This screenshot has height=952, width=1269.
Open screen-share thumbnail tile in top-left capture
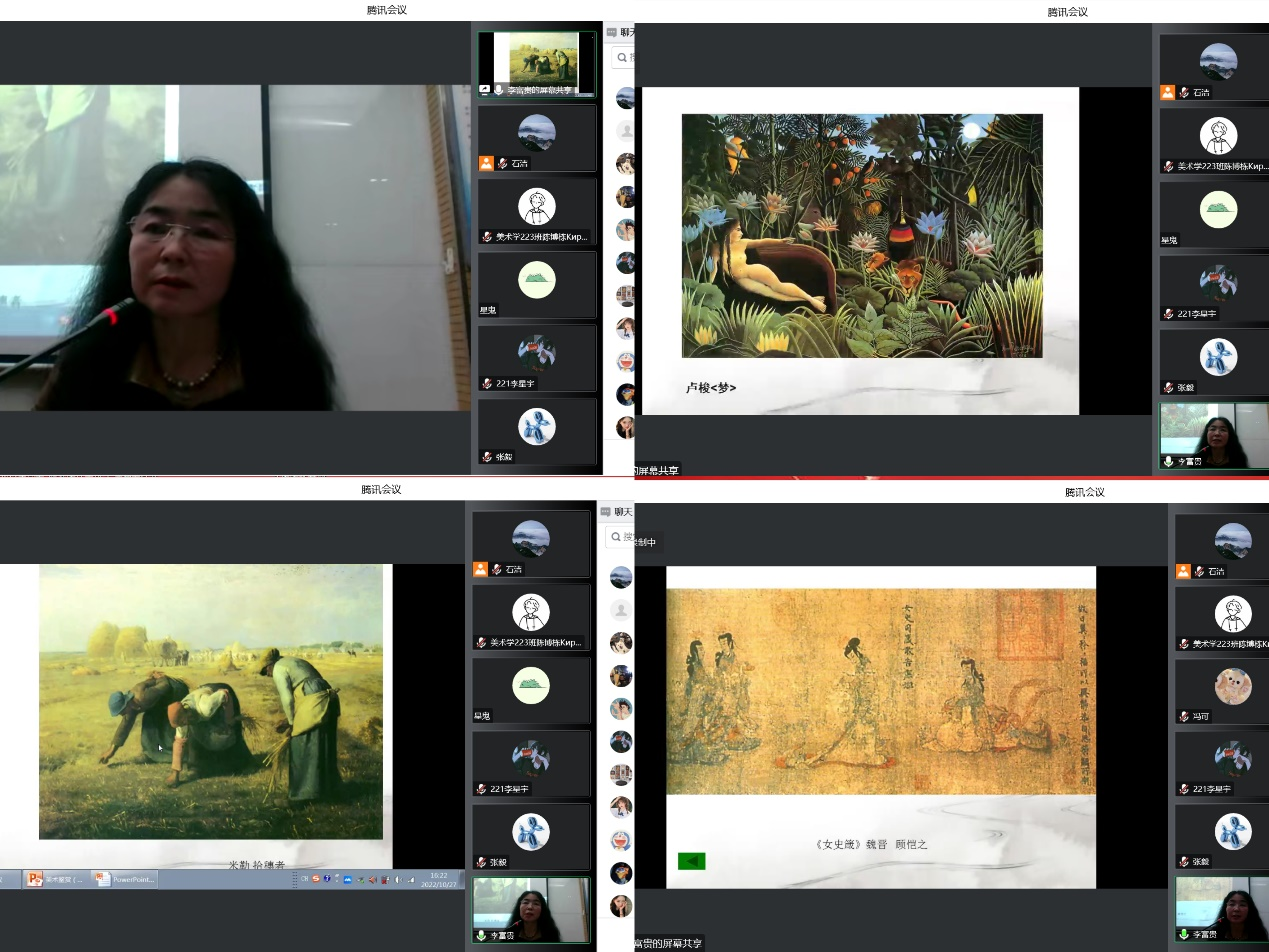(537, 64)
